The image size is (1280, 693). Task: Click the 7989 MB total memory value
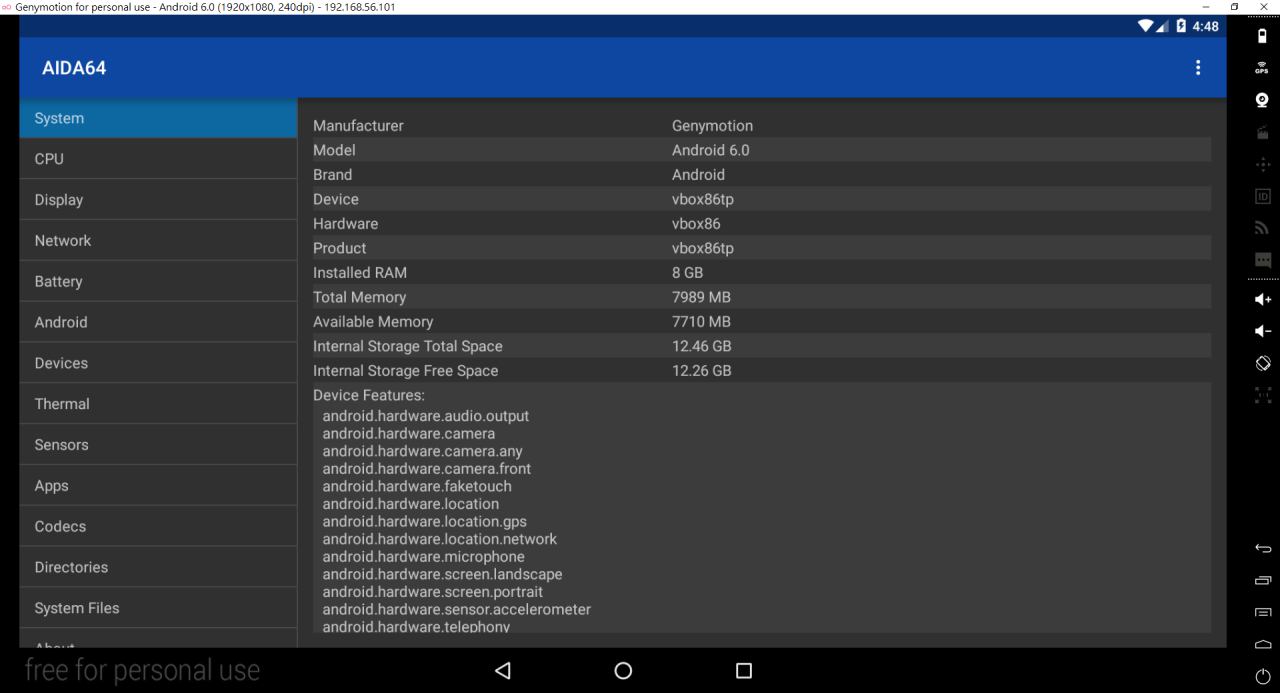(x=701, y=297)
